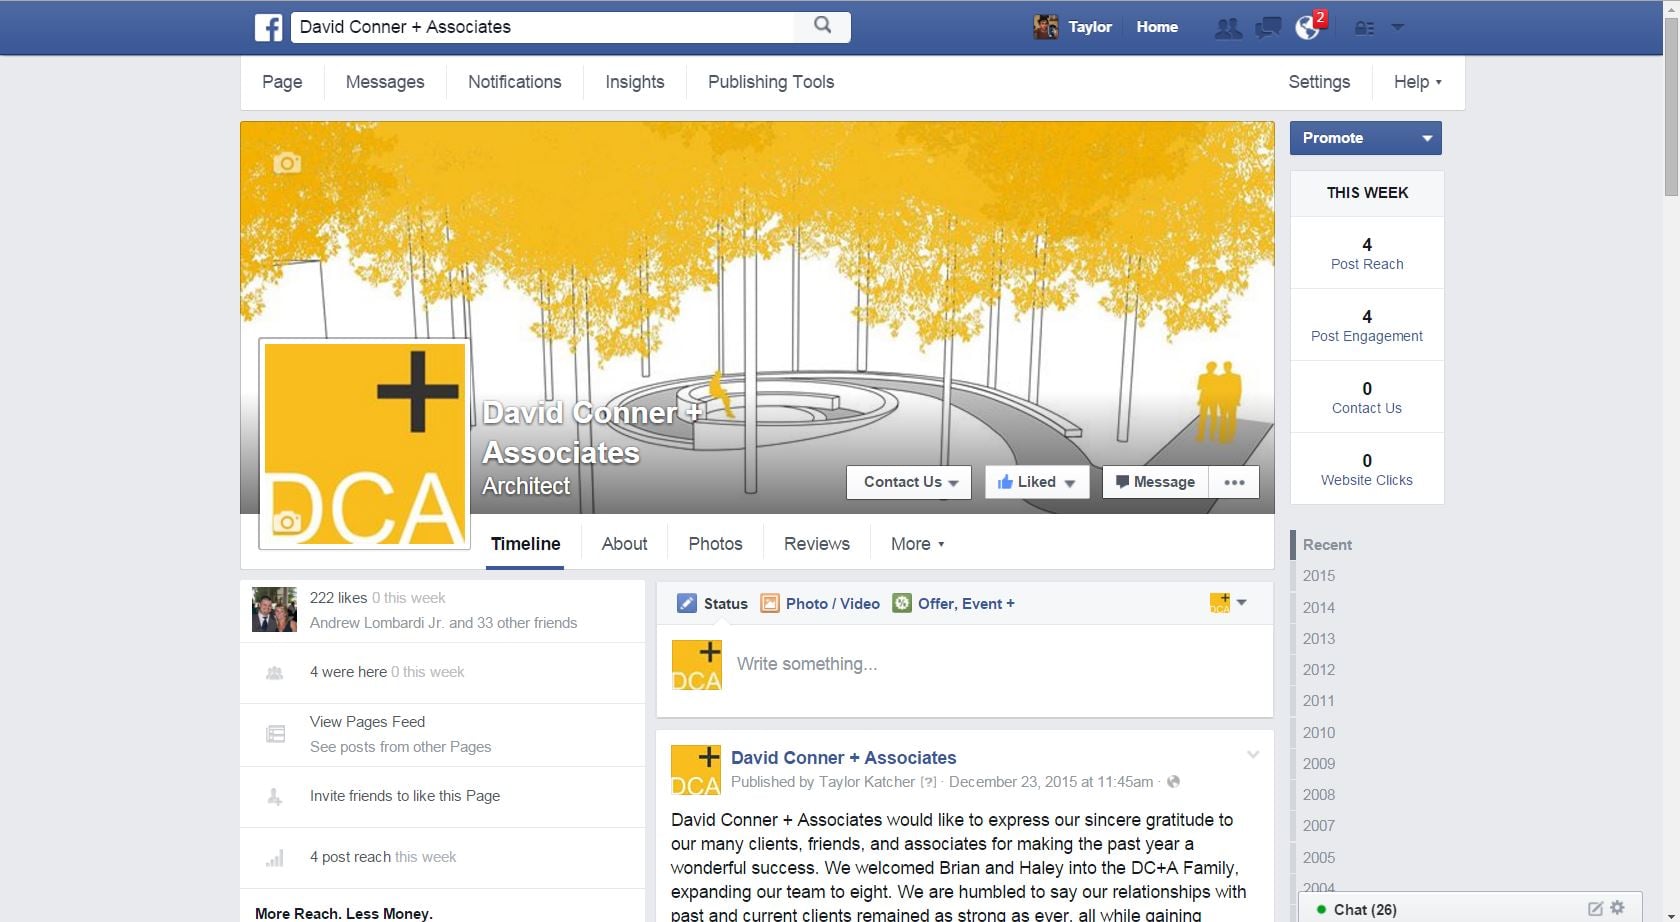
Task: Click the invite friends person icon
Action: pyautogui.click(x=274, y=797)
